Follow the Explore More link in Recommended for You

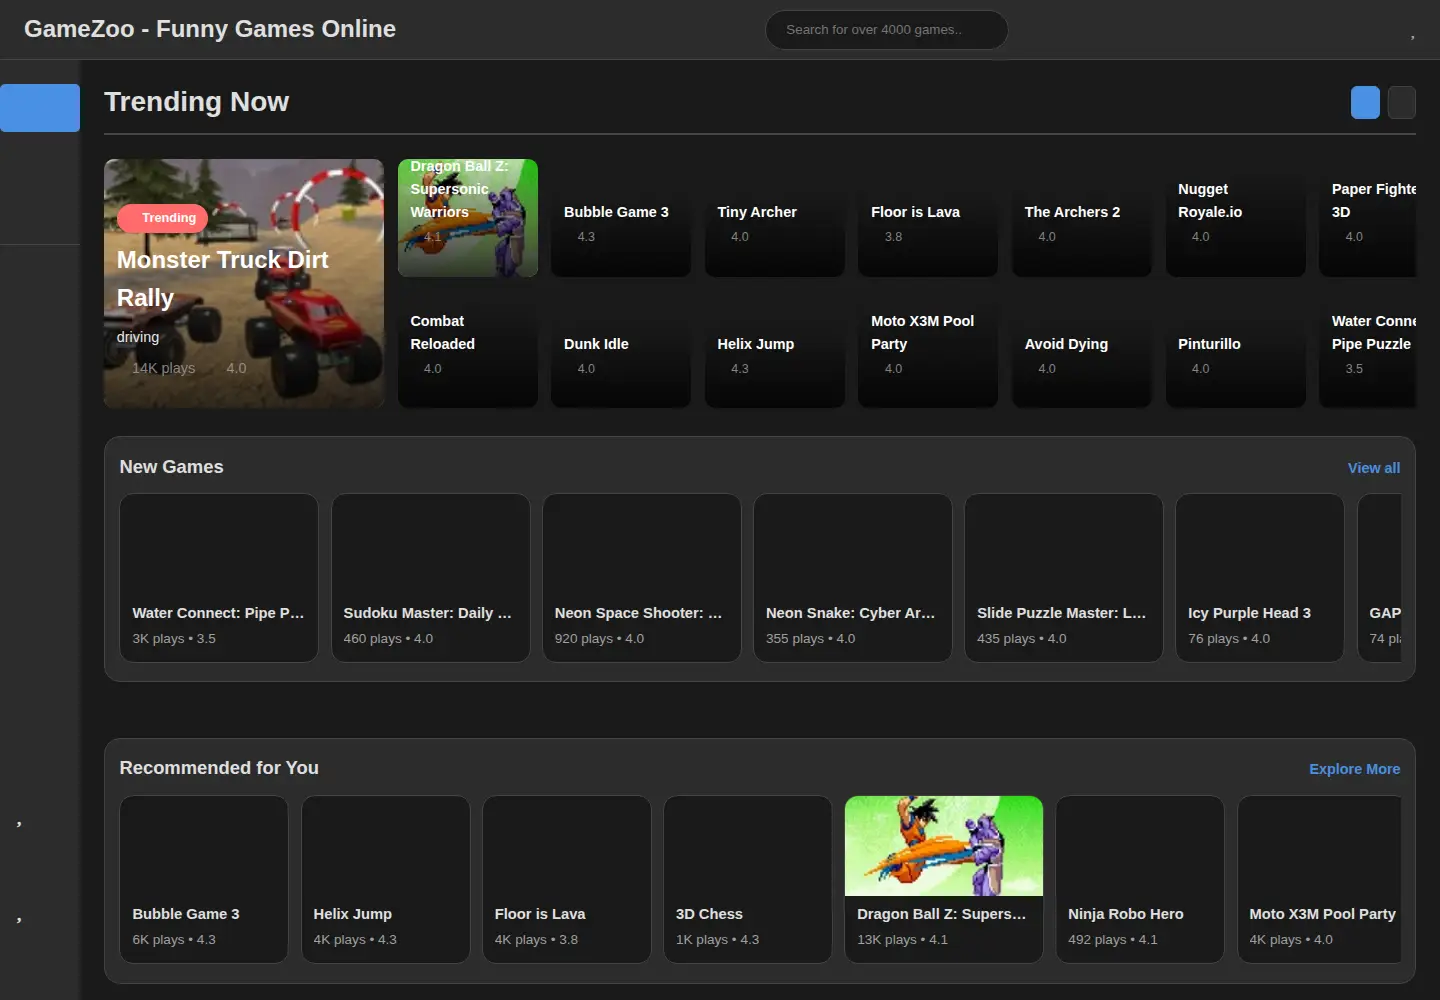[x=1355, y=769]
